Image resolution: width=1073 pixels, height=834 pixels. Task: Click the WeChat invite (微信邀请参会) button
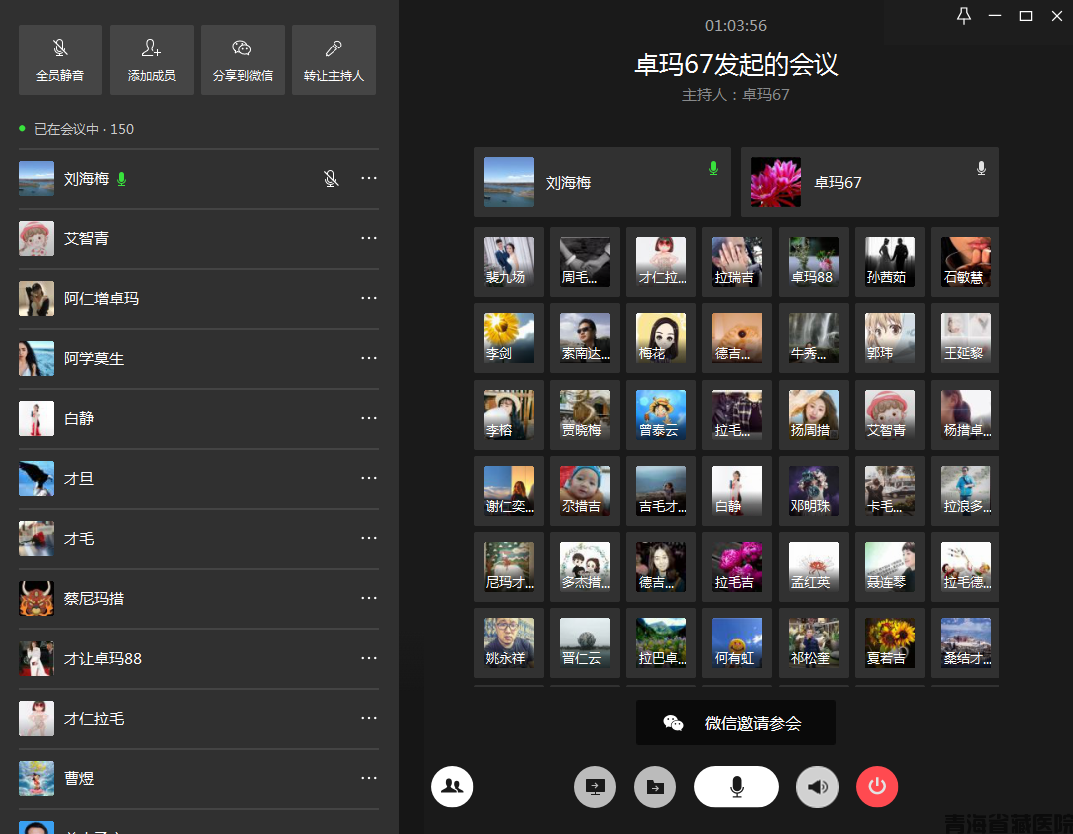(x=735, y=723)
